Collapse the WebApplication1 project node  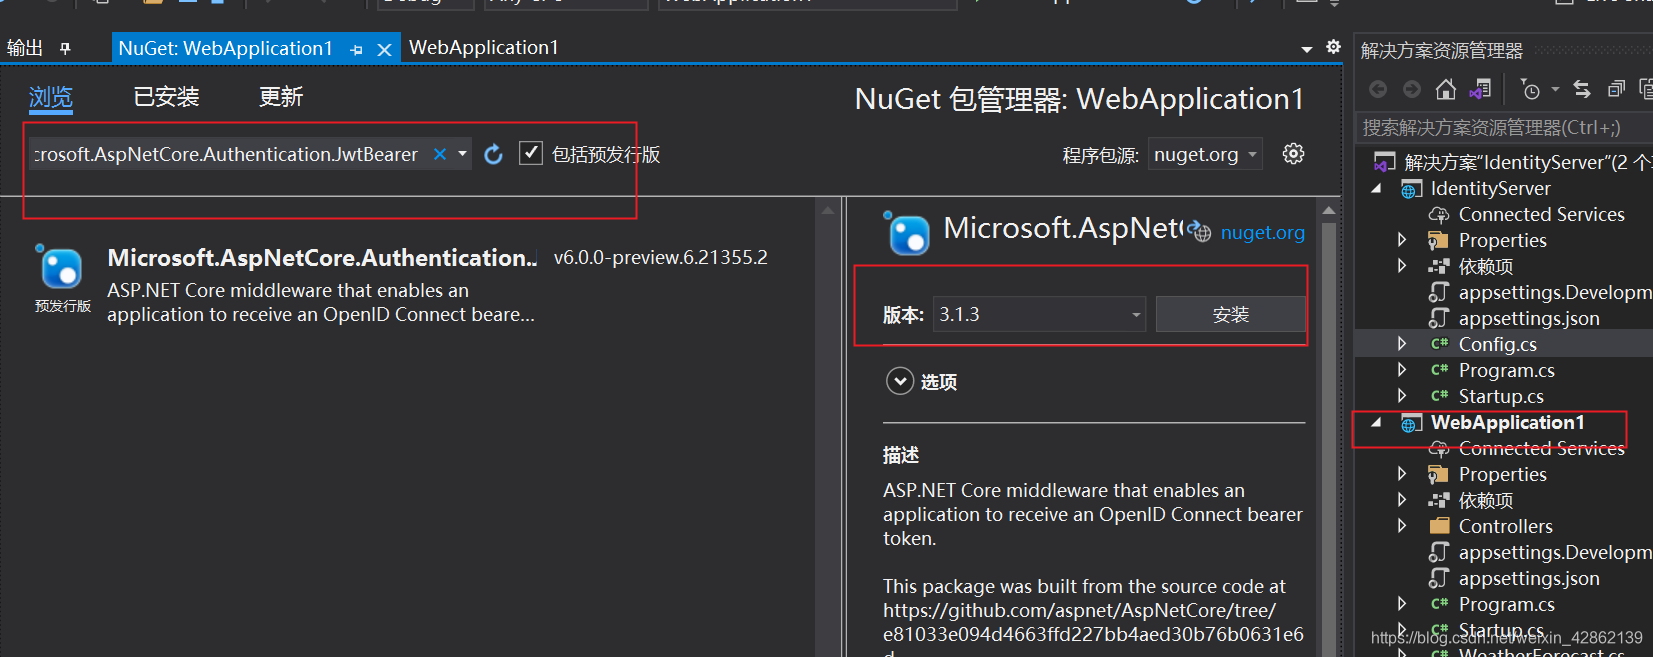[1377, 422]
